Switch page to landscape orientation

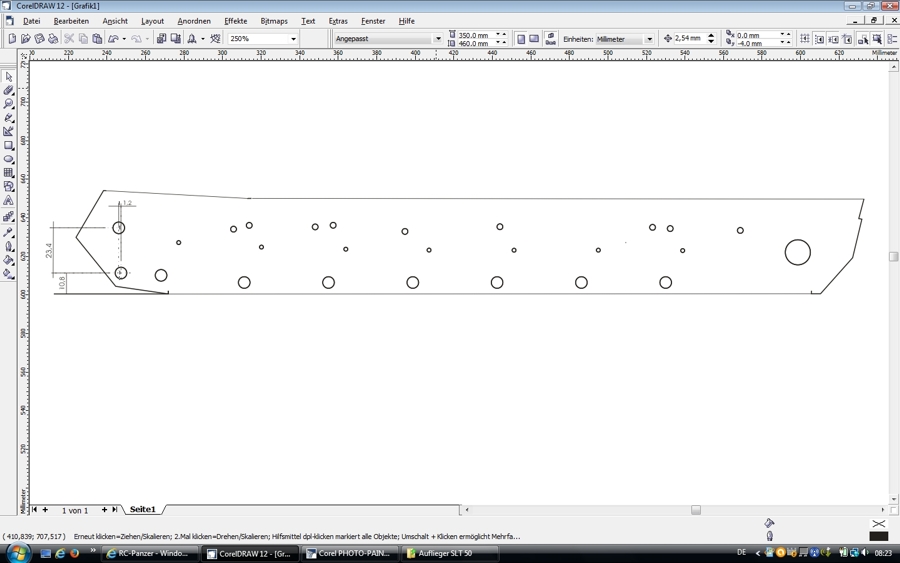coord(534,39)
